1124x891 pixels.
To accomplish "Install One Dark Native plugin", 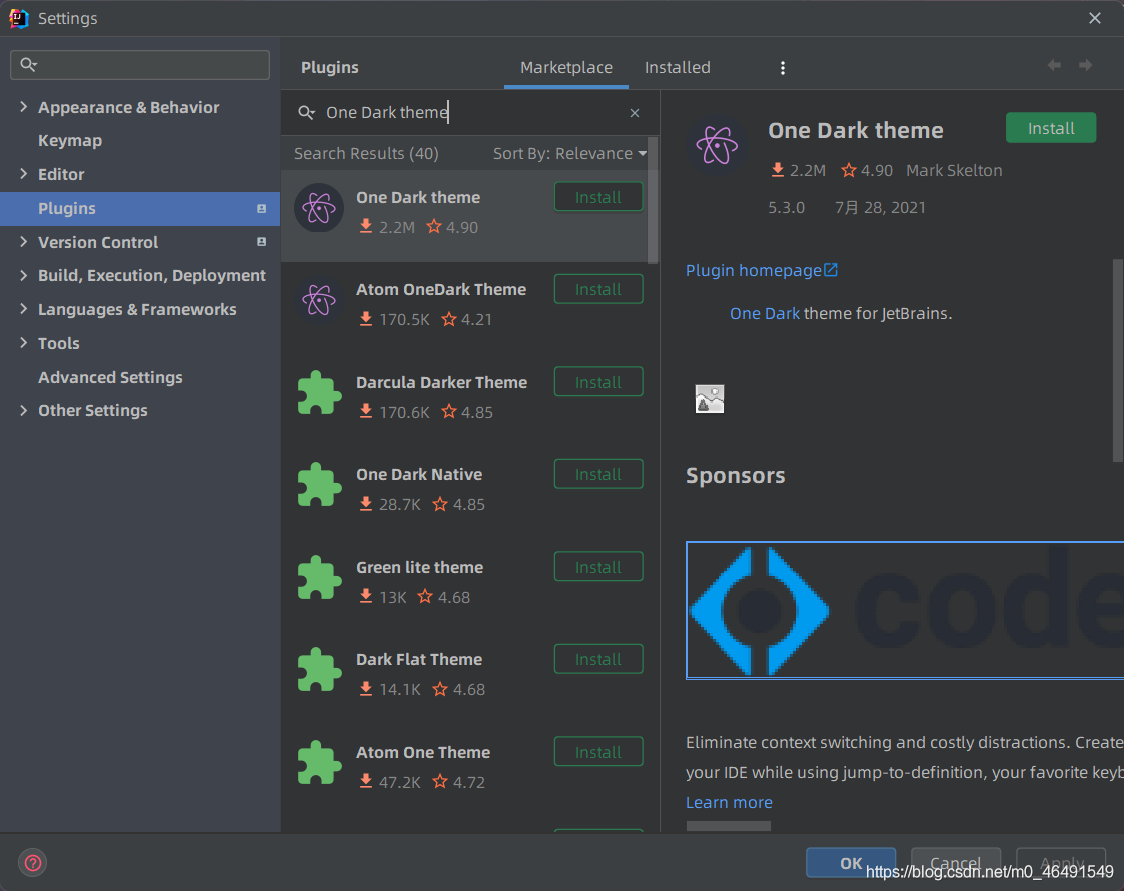I will pyautogui.click(x=599, y=475).
